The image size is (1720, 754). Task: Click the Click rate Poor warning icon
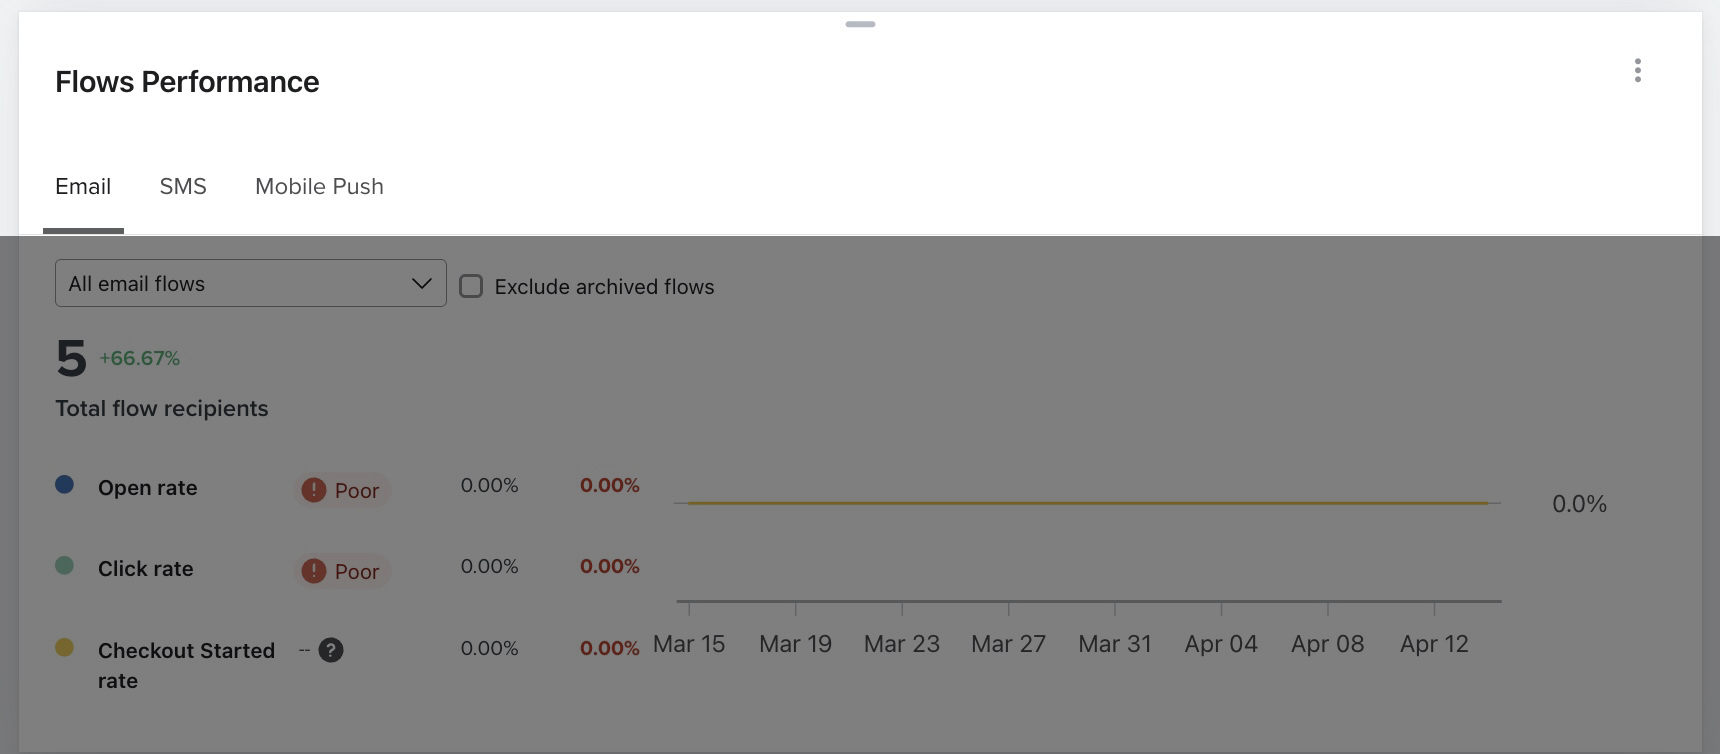click(314, 571)
